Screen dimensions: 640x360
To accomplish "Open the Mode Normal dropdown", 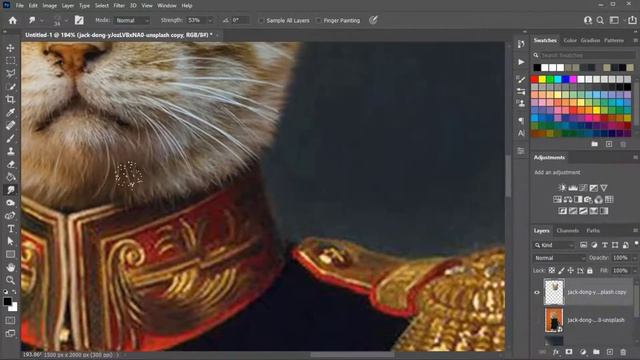I will 133,20.
